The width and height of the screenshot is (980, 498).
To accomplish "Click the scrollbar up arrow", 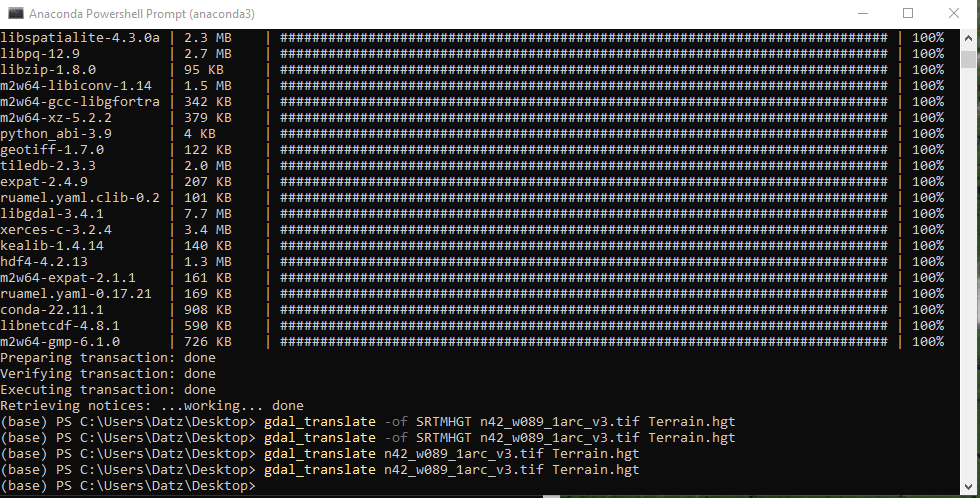I will (x=969, y=37).
